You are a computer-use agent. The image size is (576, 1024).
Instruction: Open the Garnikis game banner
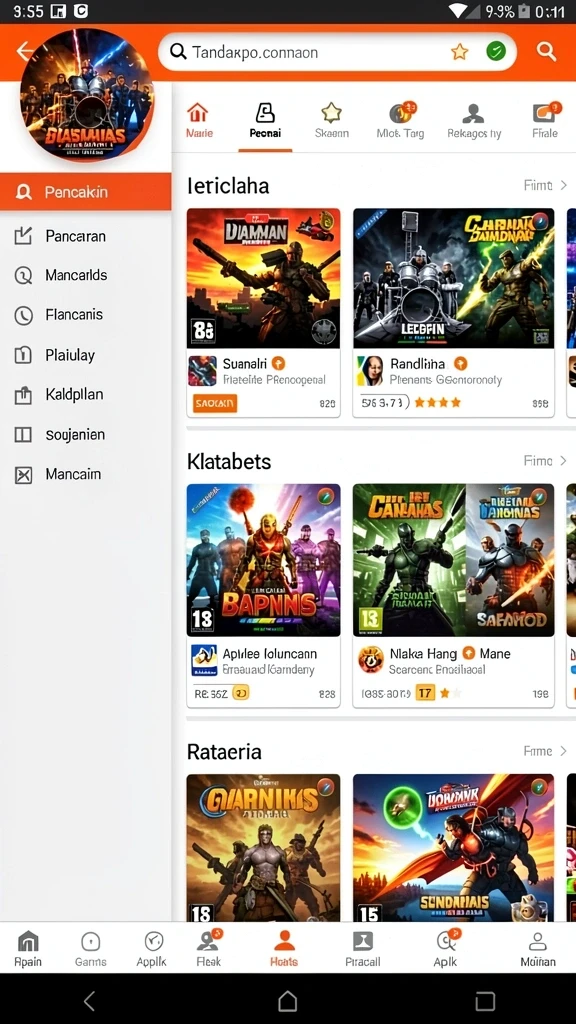pos(264,848)
